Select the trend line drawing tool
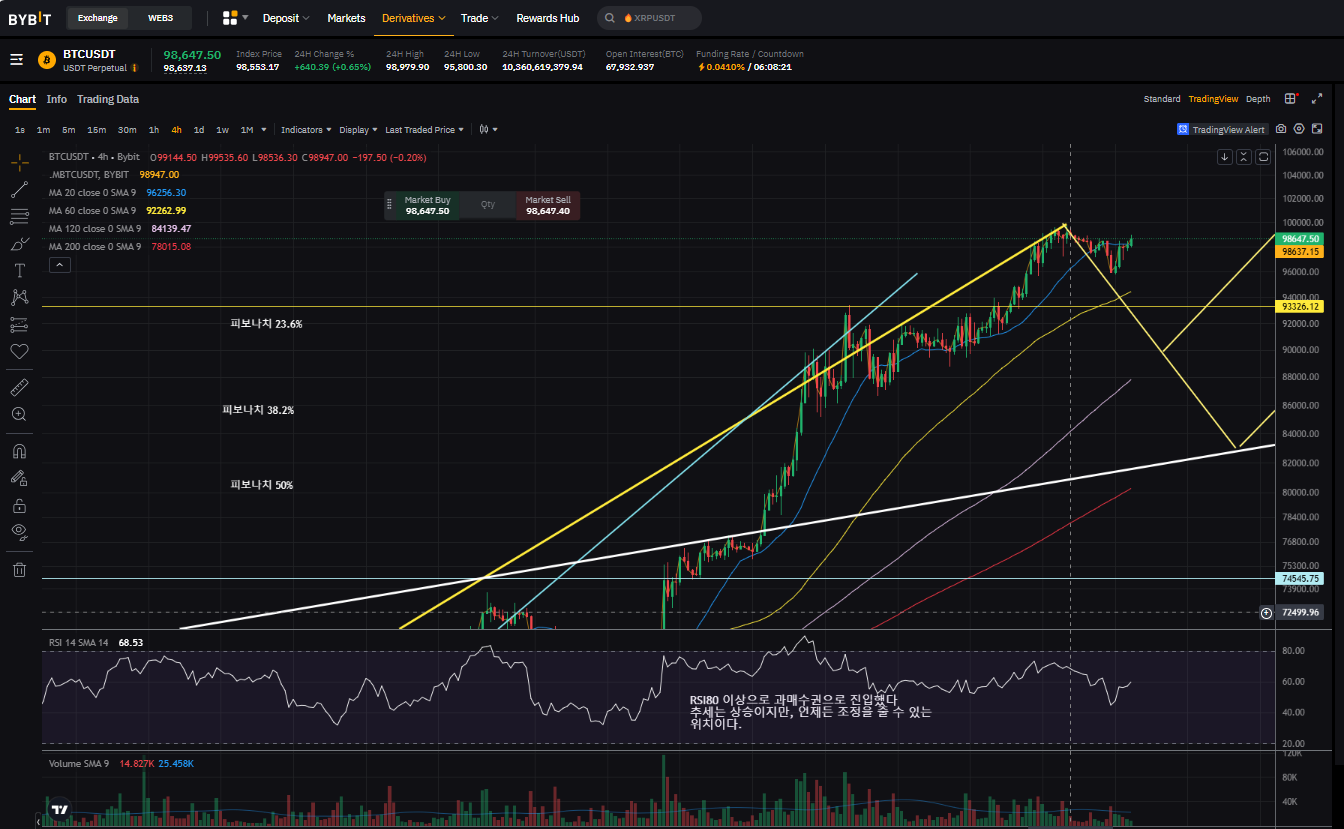Image resolution: width=1344 pixels, height=829 pixels. pos(19,190)
